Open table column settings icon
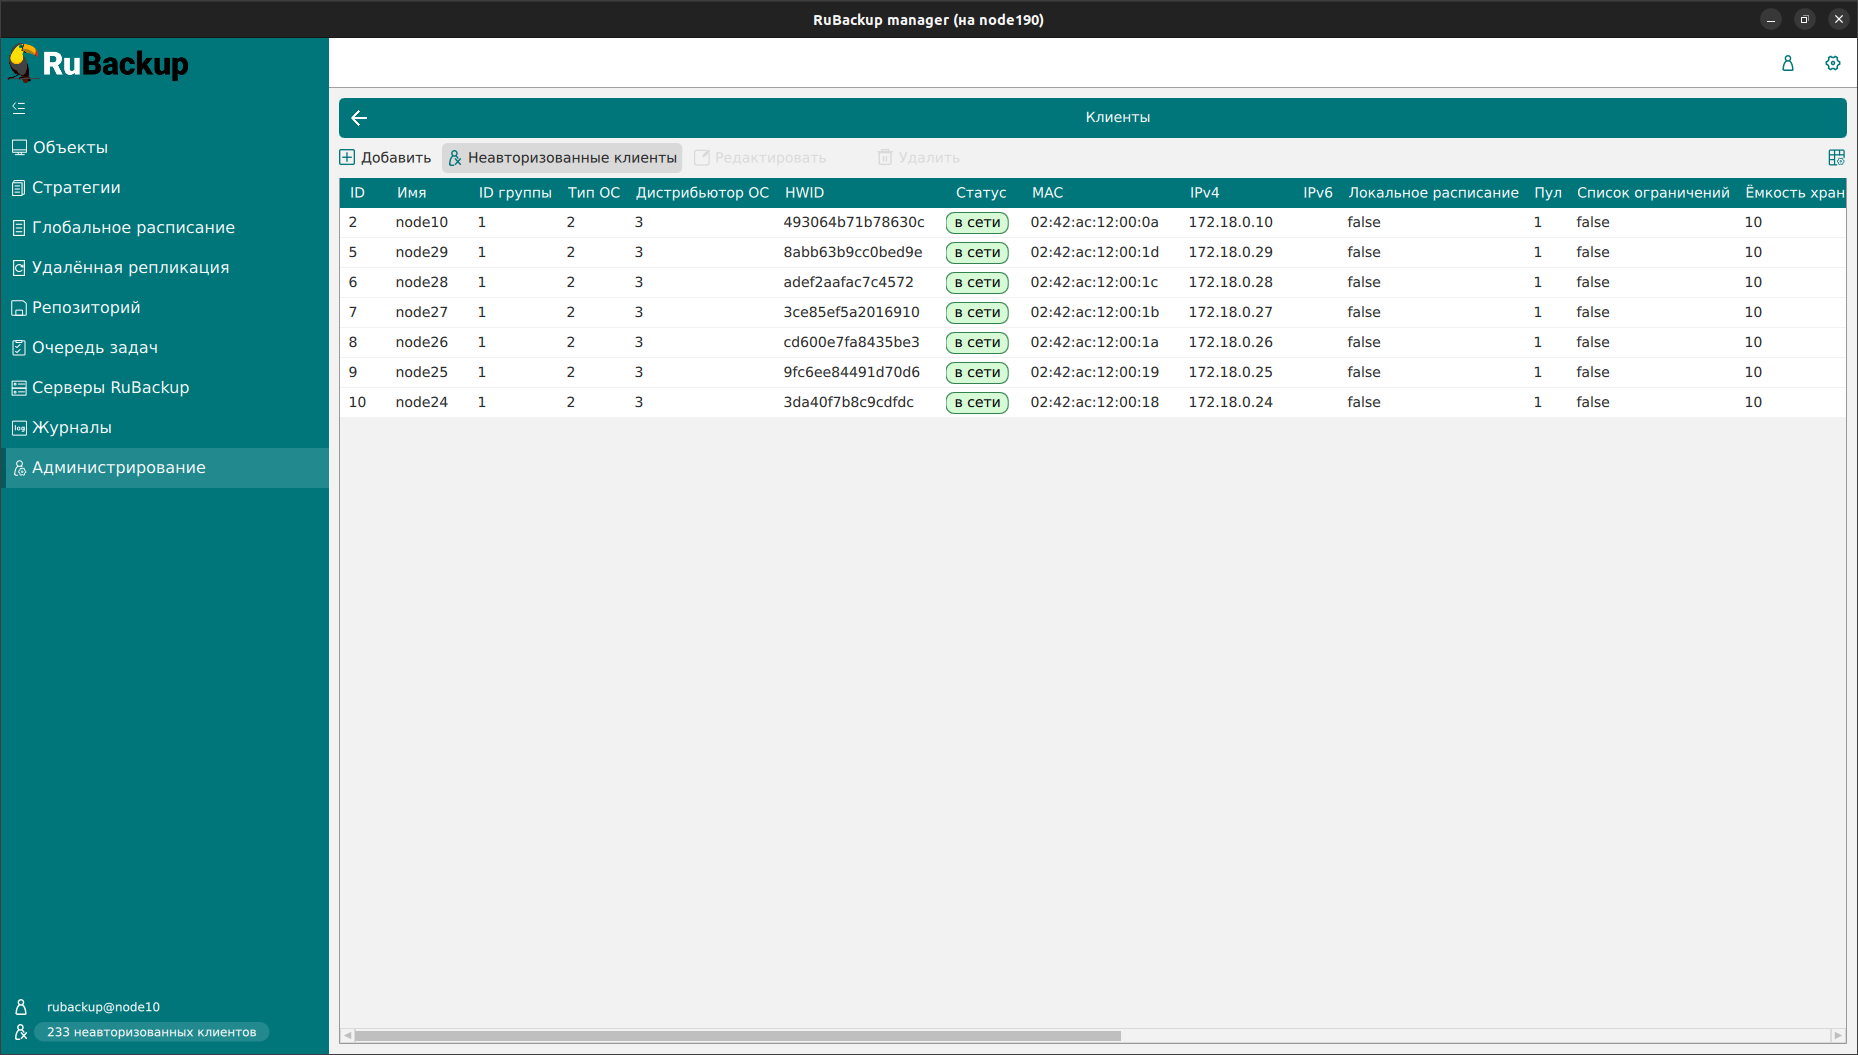 tap(1836, 158)
